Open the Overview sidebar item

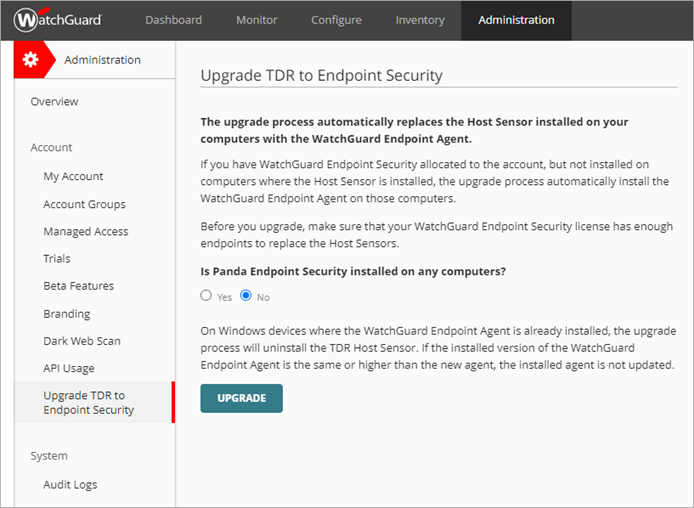pyautogui.click(x=54, y=102)
